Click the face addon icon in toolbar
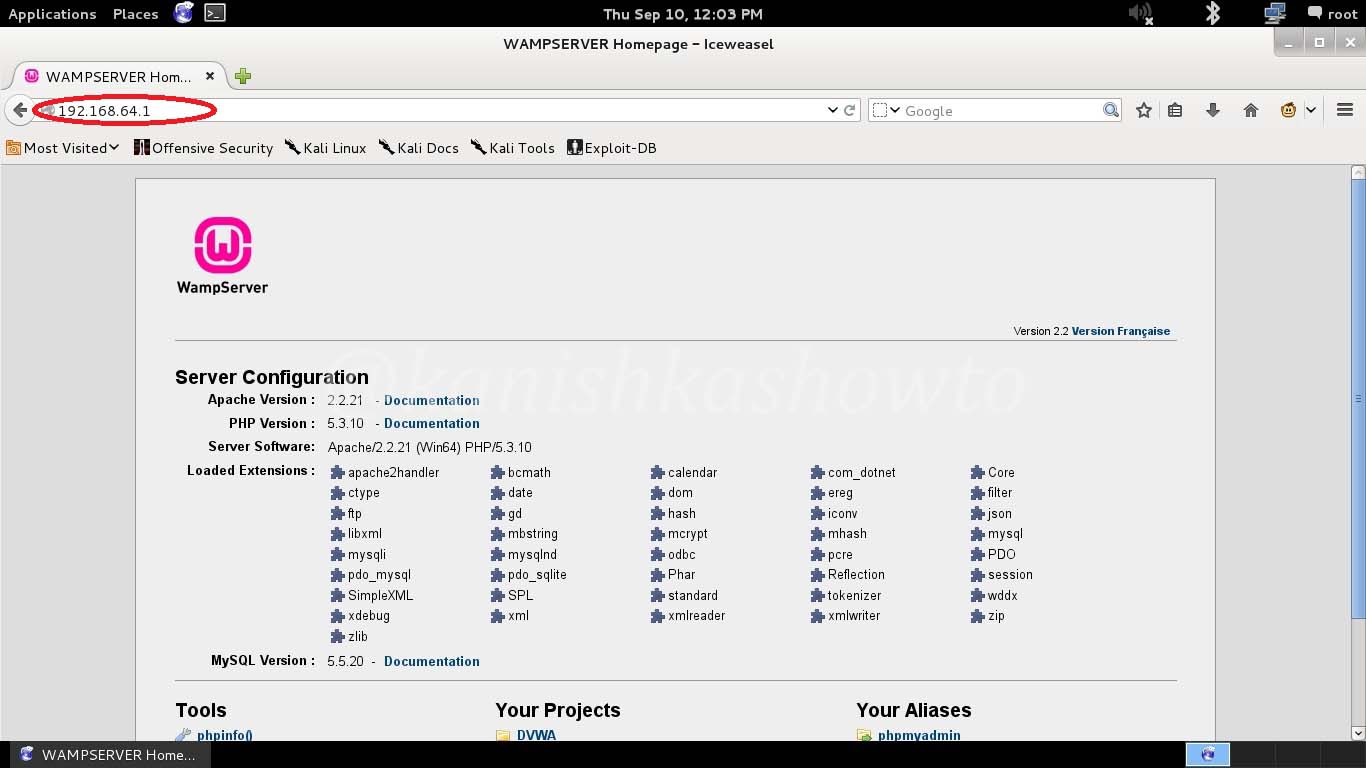Screen dimensions: 1366x768 [x=1288, y=110]
